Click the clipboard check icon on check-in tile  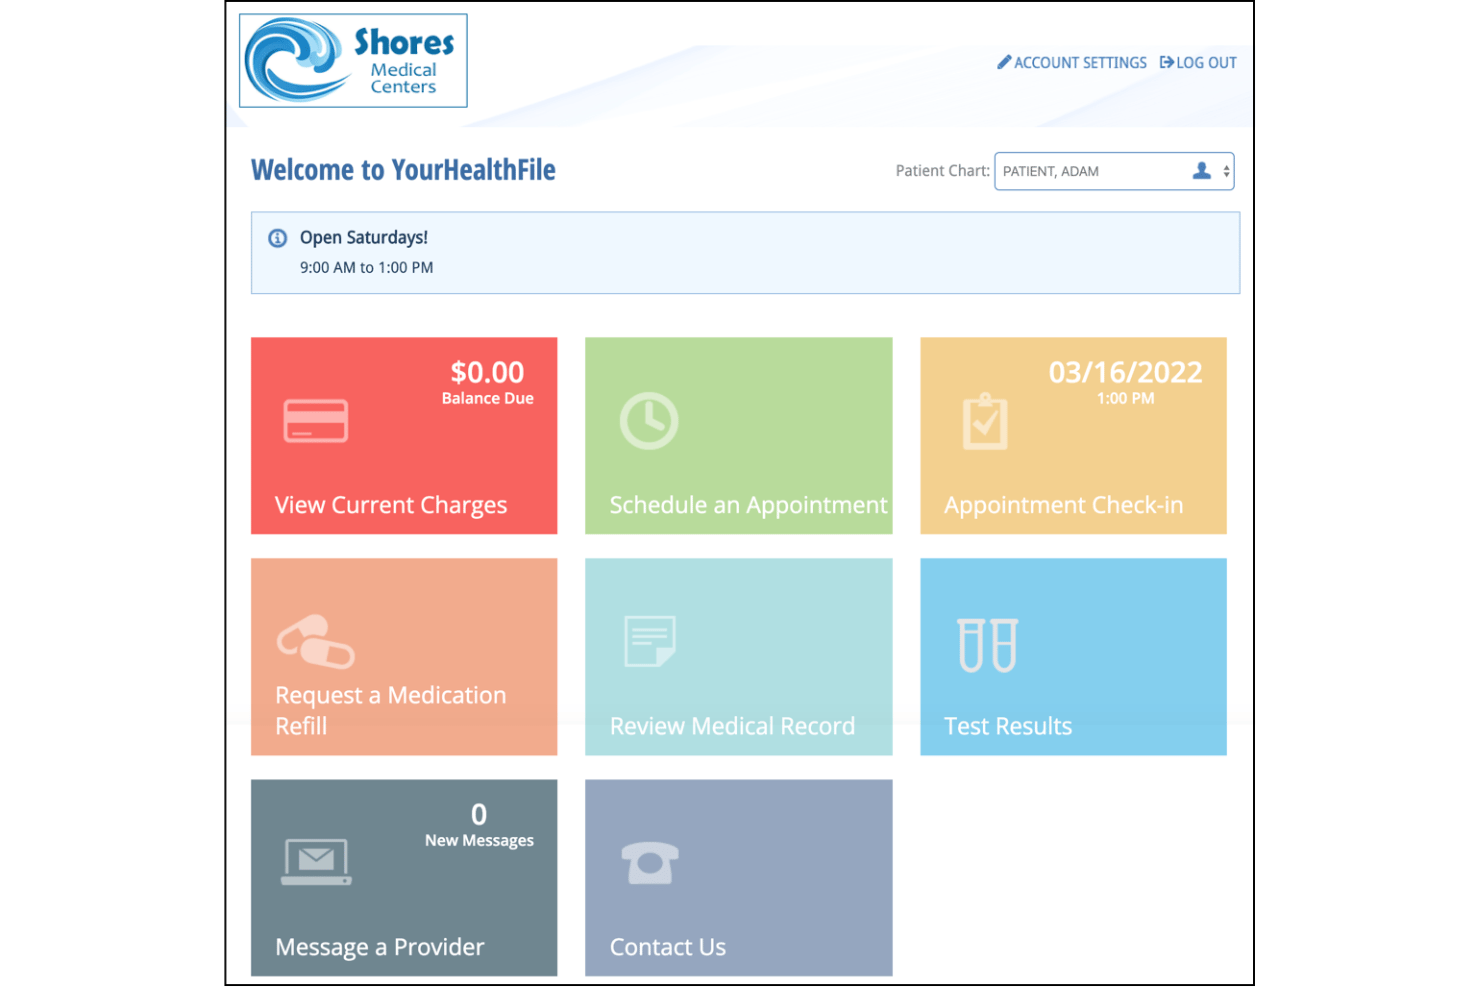pyautogui.click(x=985, y=421)
